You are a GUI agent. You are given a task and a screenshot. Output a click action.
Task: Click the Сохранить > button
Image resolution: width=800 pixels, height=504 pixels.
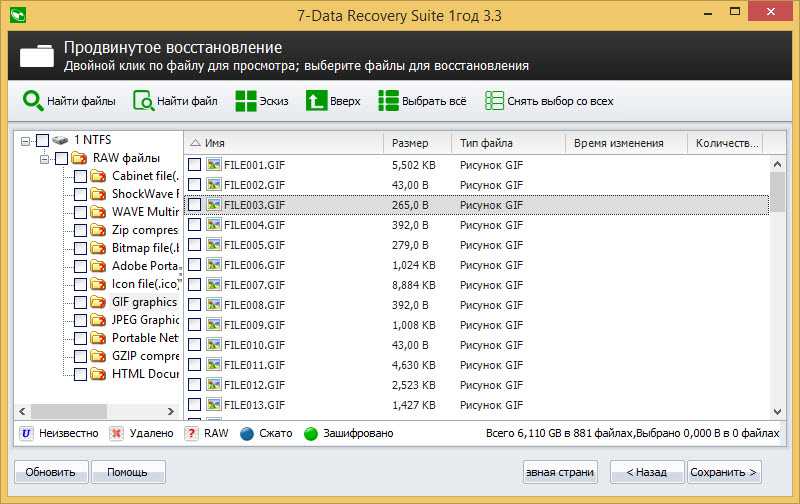point(724,472)
